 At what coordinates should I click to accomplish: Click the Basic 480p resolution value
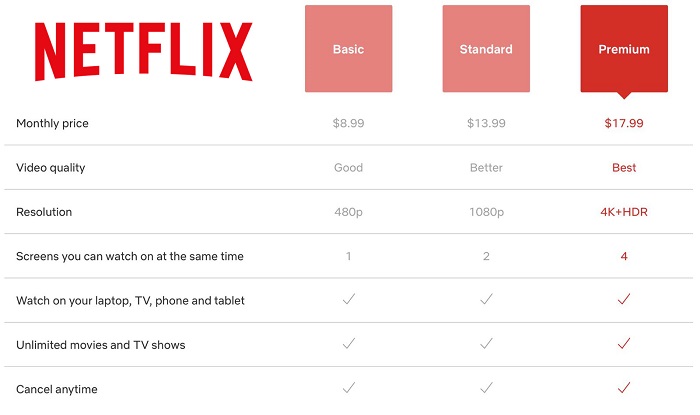coord(348,212)
